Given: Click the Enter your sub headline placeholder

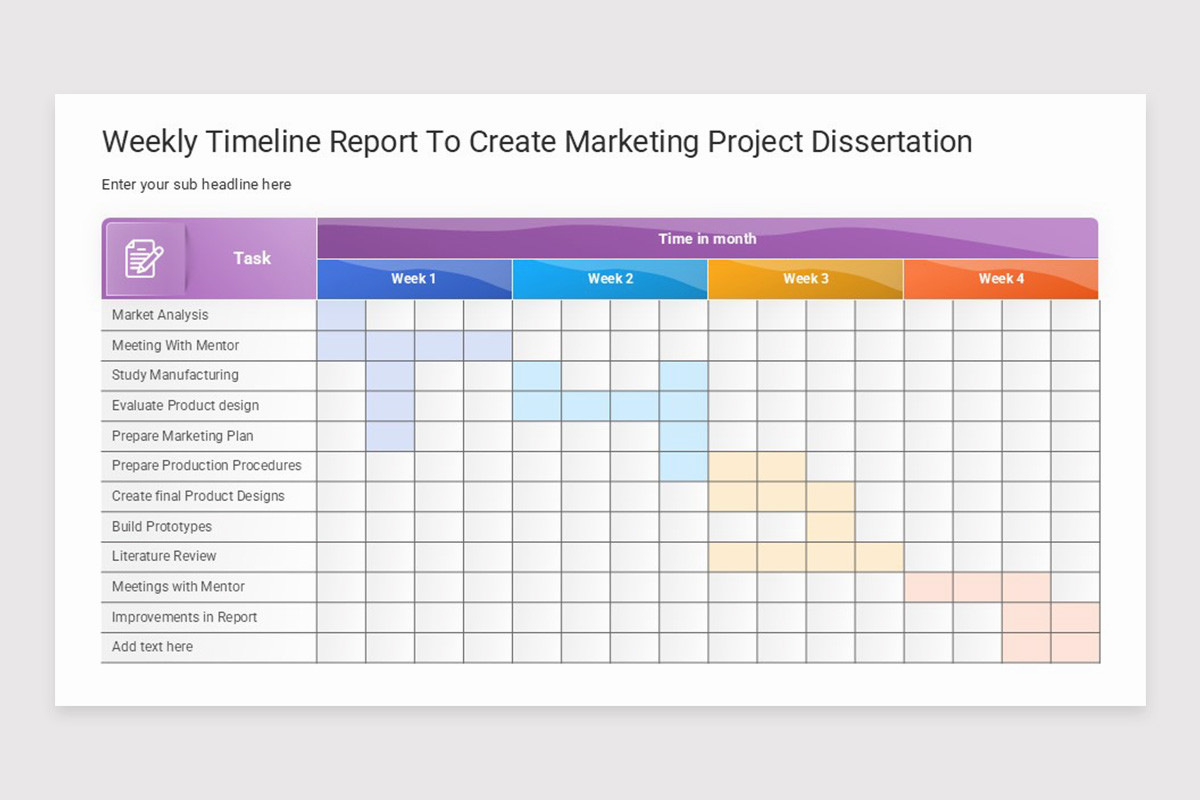Looking at the screenshot, I should pos(196,184).
